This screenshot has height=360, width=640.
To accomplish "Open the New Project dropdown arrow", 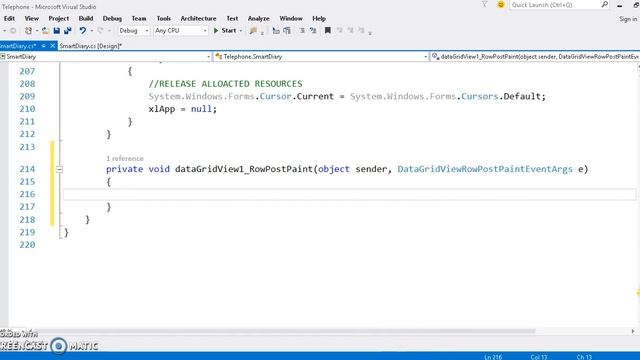I will click(x=37, y=31).
